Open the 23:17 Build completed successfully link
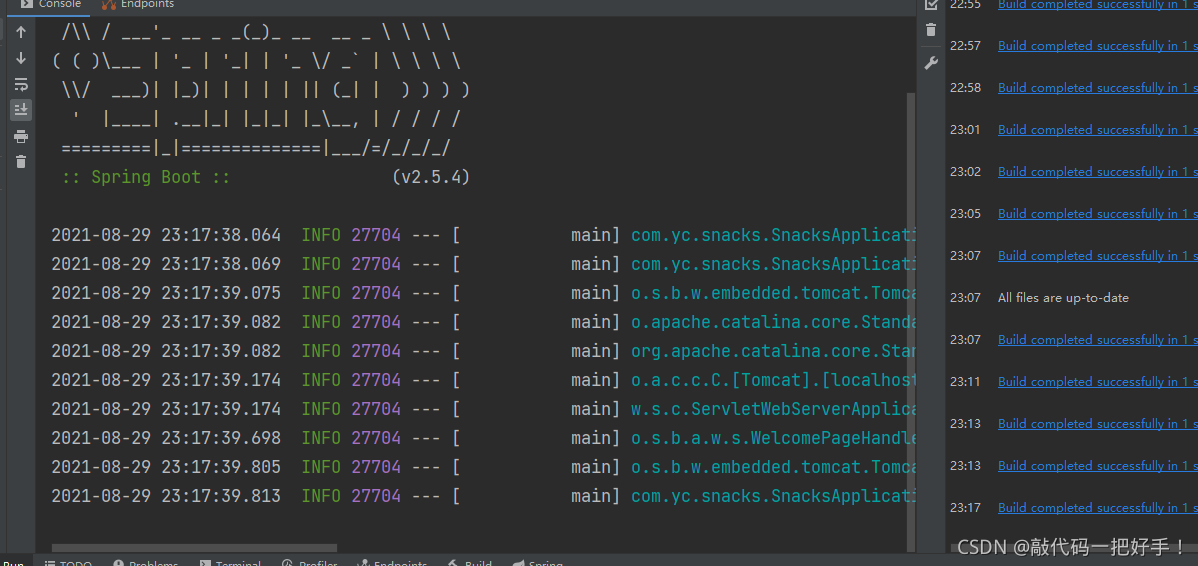1198x566 pixels. tap(1098, 508)
